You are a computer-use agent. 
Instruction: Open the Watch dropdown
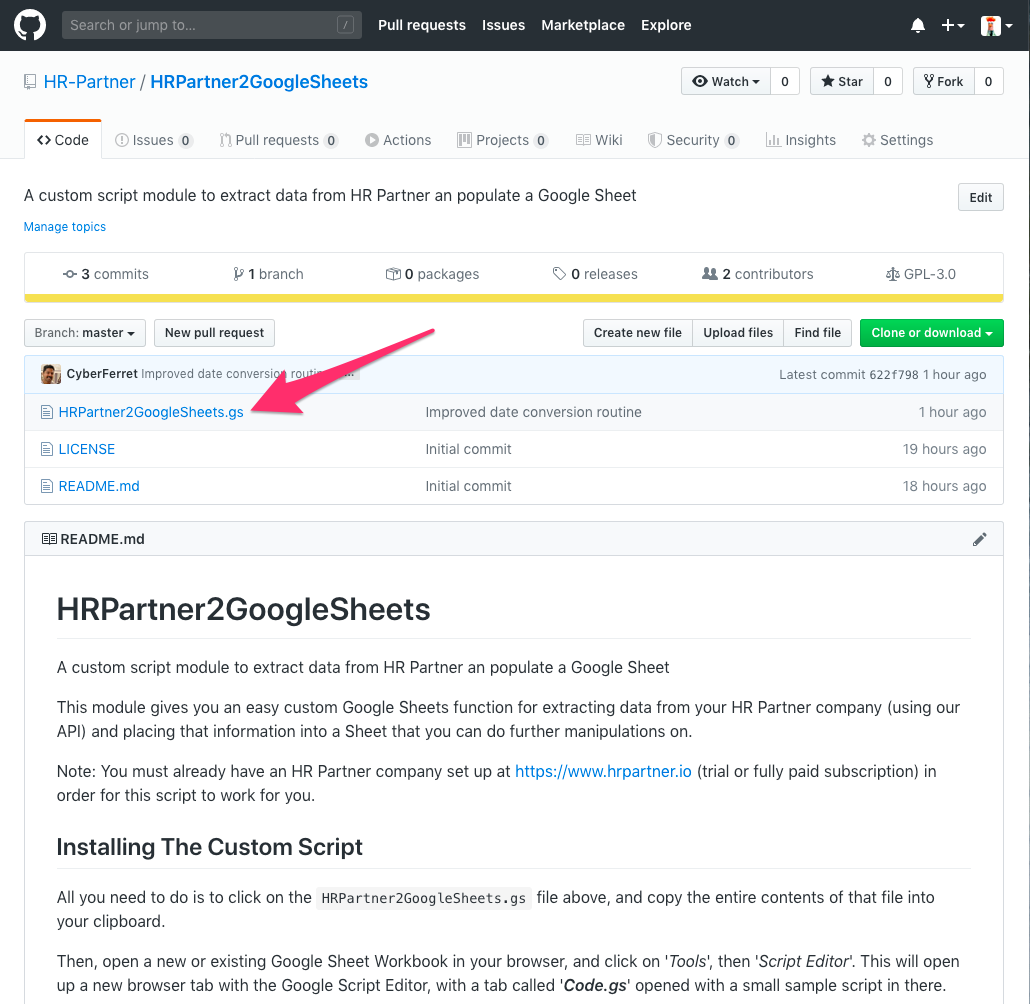point(726,81)
